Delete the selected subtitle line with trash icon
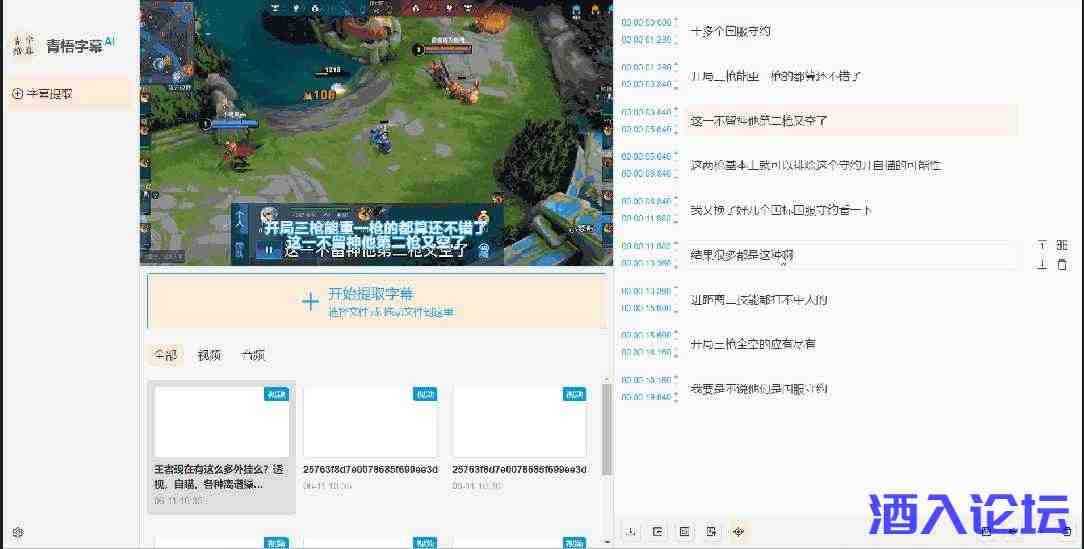 tap(1062, 265)
